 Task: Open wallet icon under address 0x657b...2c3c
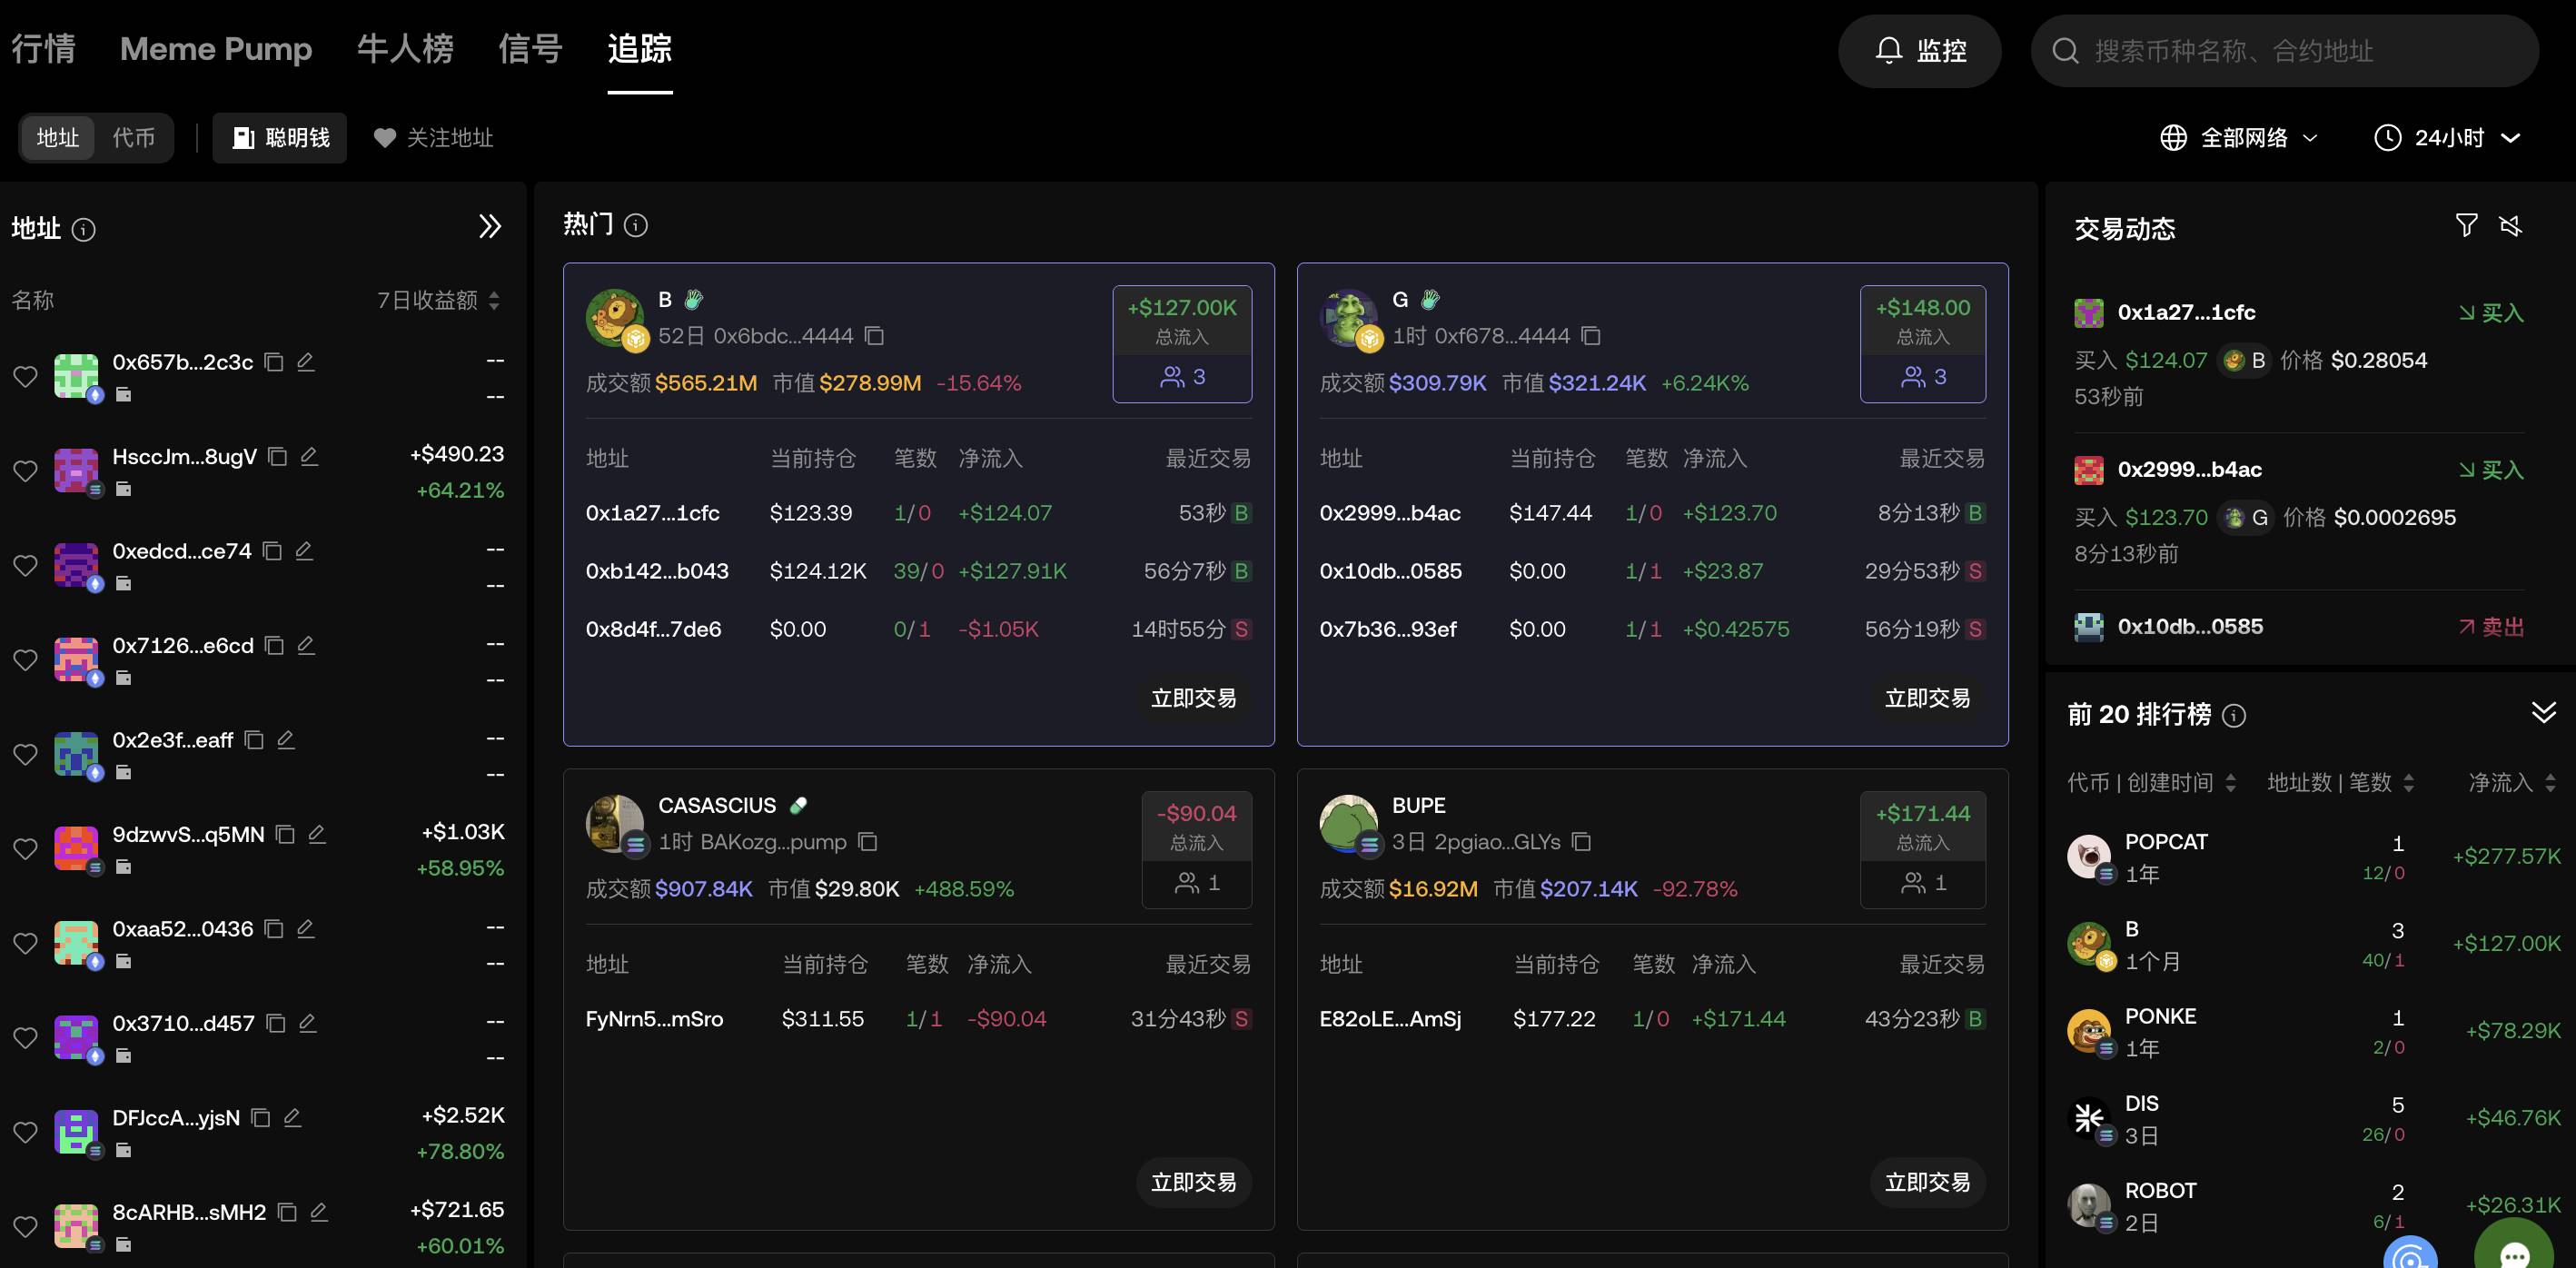124,396
